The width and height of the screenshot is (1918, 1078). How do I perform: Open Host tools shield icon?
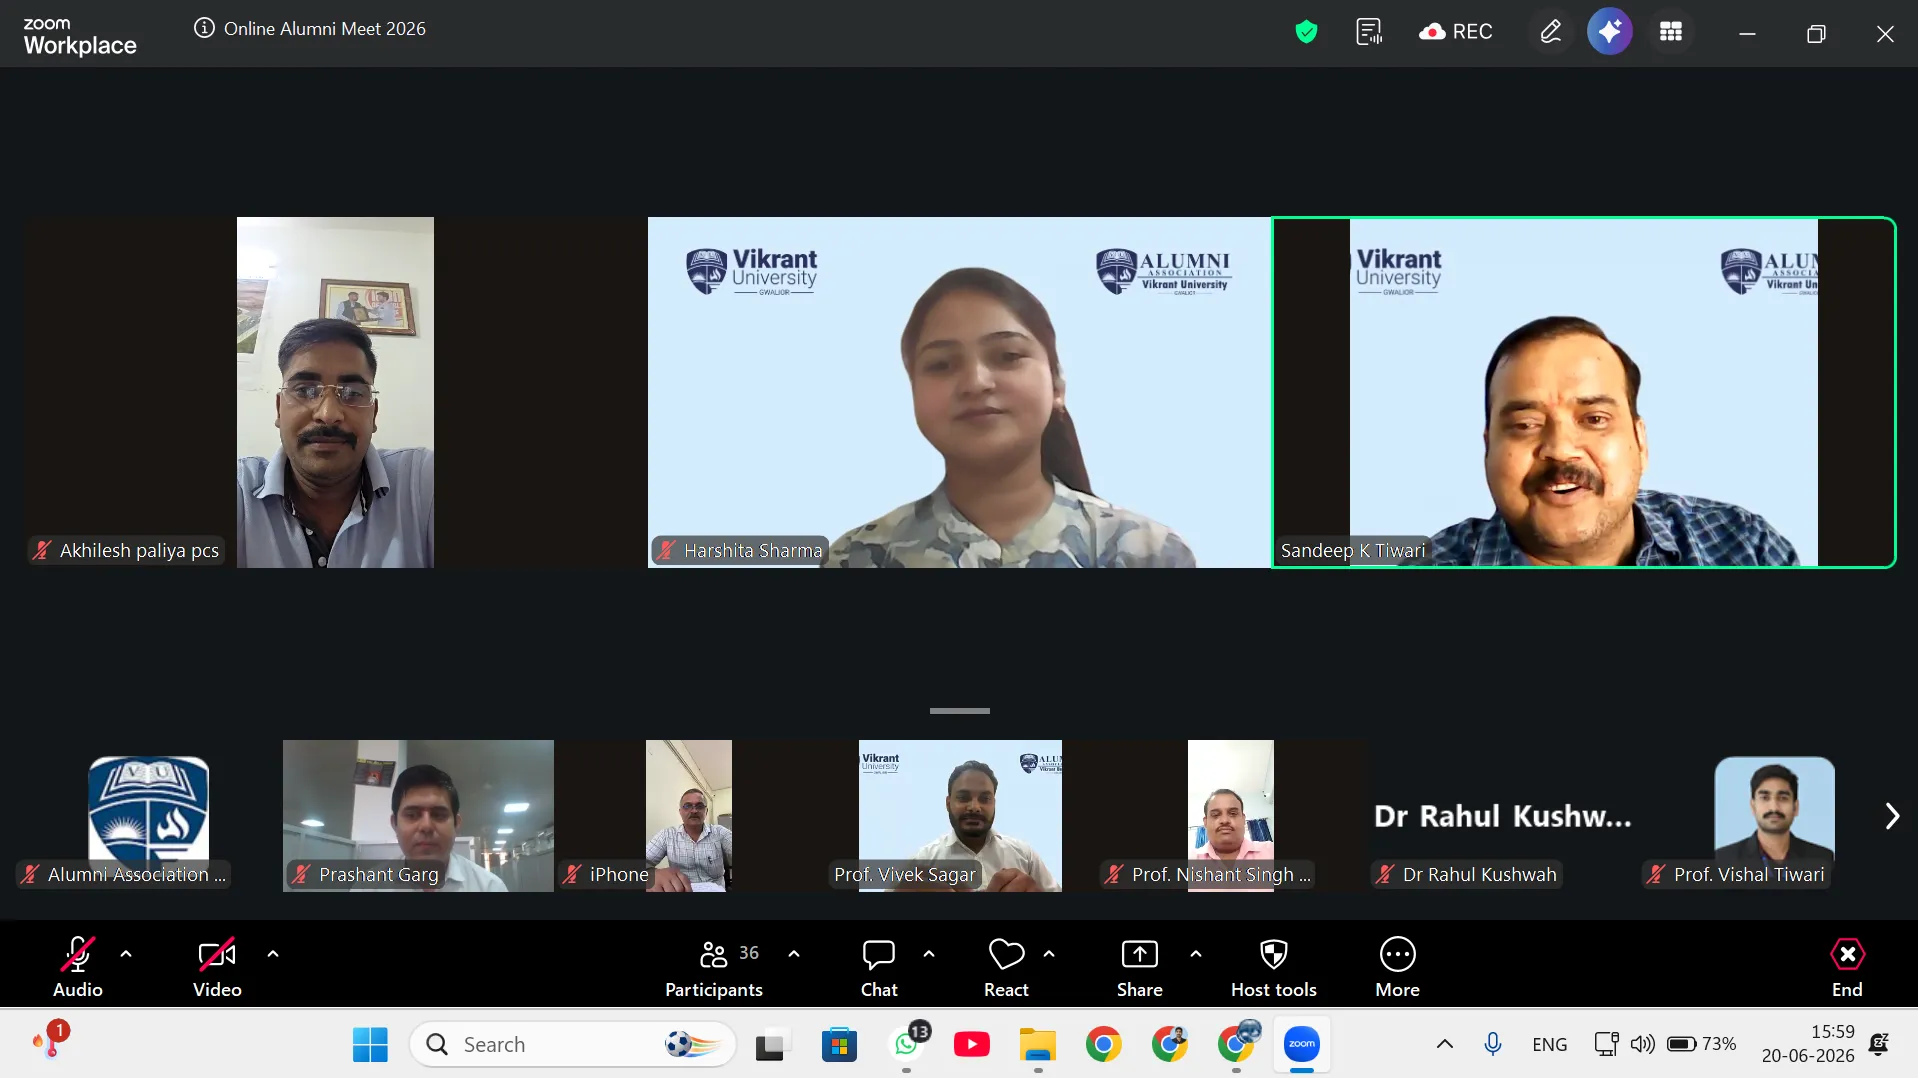pyautogui.click(x=1273, y=968)
